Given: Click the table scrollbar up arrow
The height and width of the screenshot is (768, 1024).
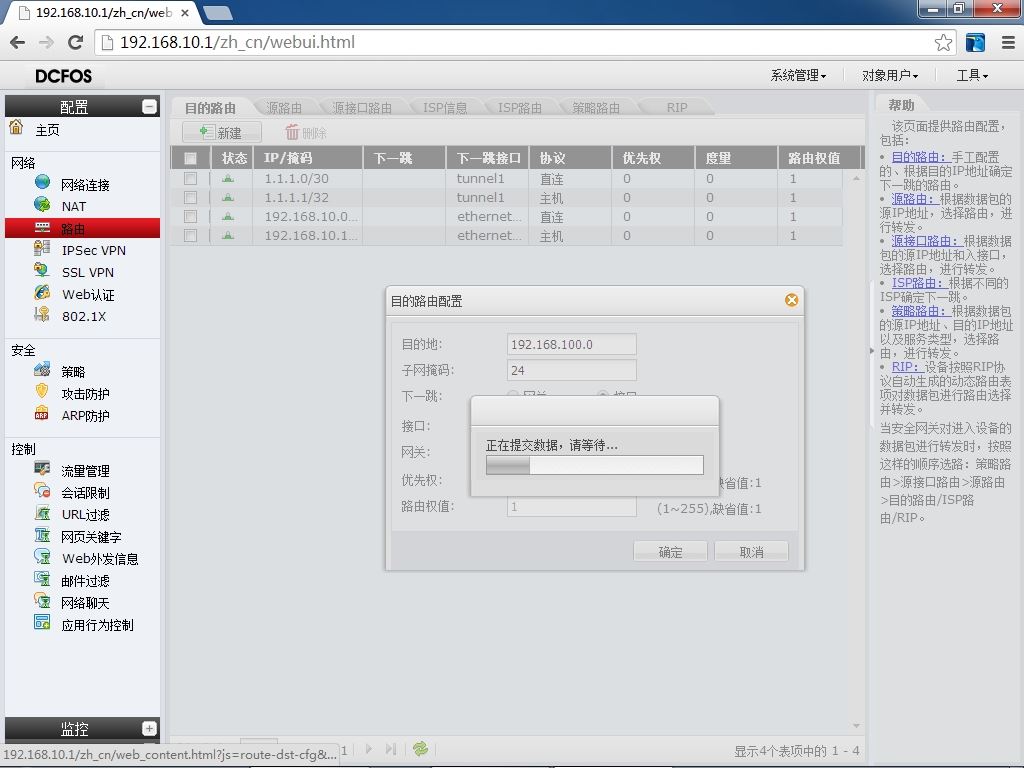Looking at the screenshot, I should pyautogui.click(x=856, y=178).
